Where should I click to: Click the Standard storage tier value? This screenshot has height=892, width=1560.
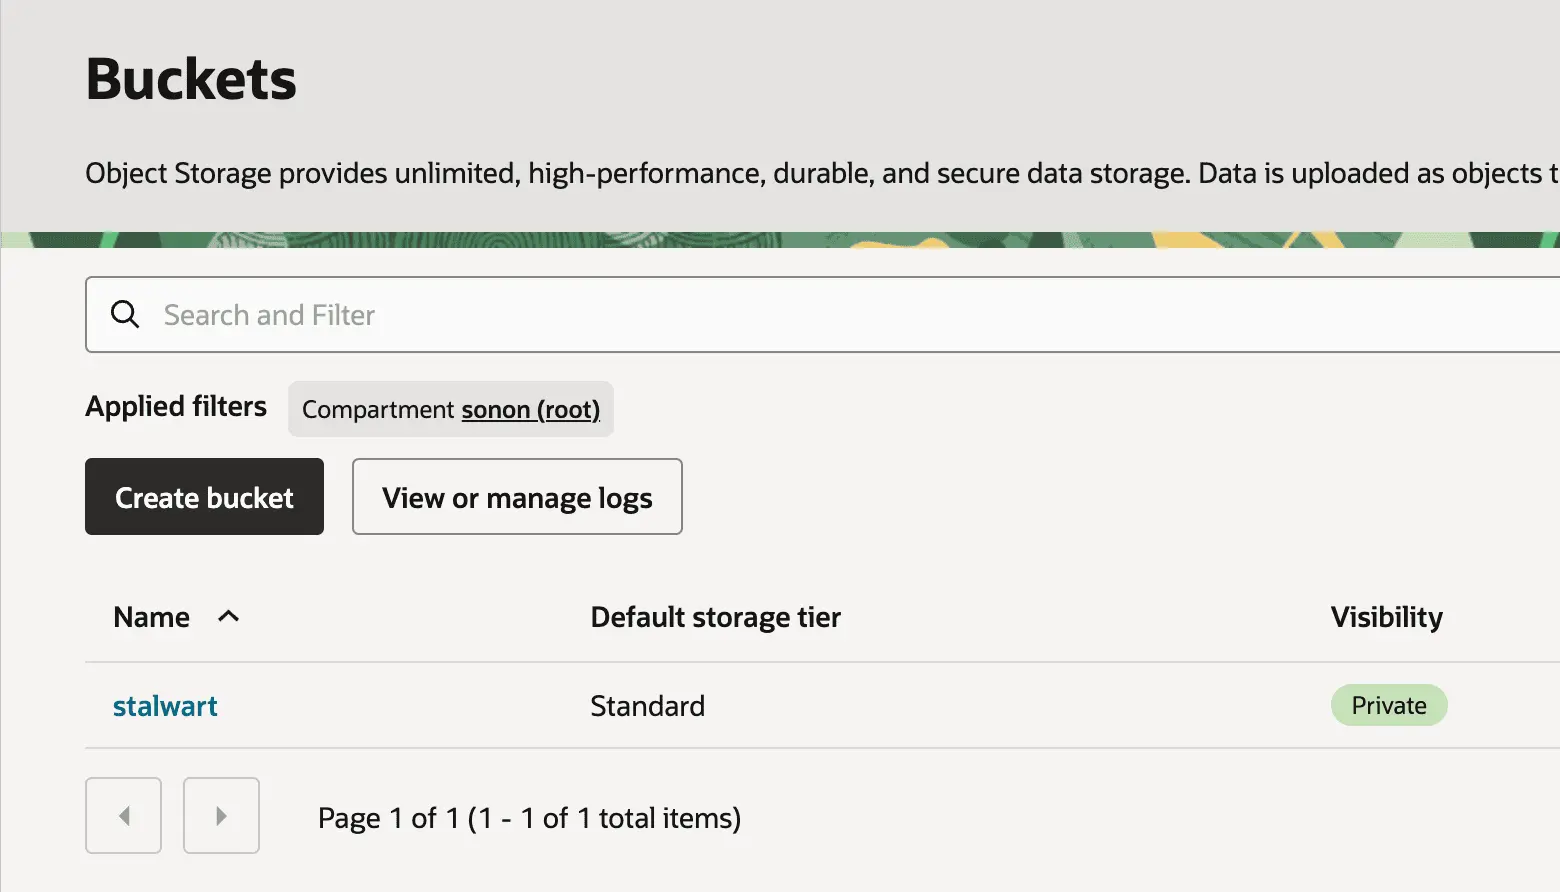click(648, 705)
